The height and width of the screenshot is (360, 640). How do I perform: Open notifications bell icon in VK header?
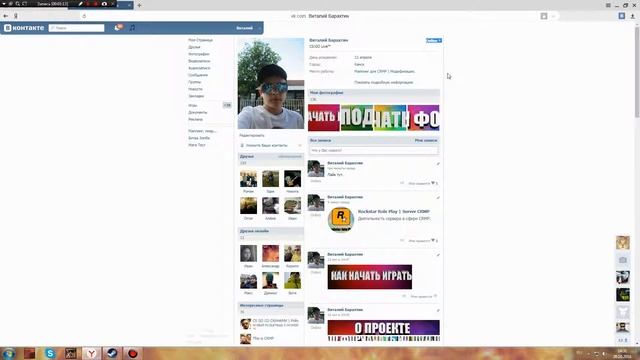(118, 27)
